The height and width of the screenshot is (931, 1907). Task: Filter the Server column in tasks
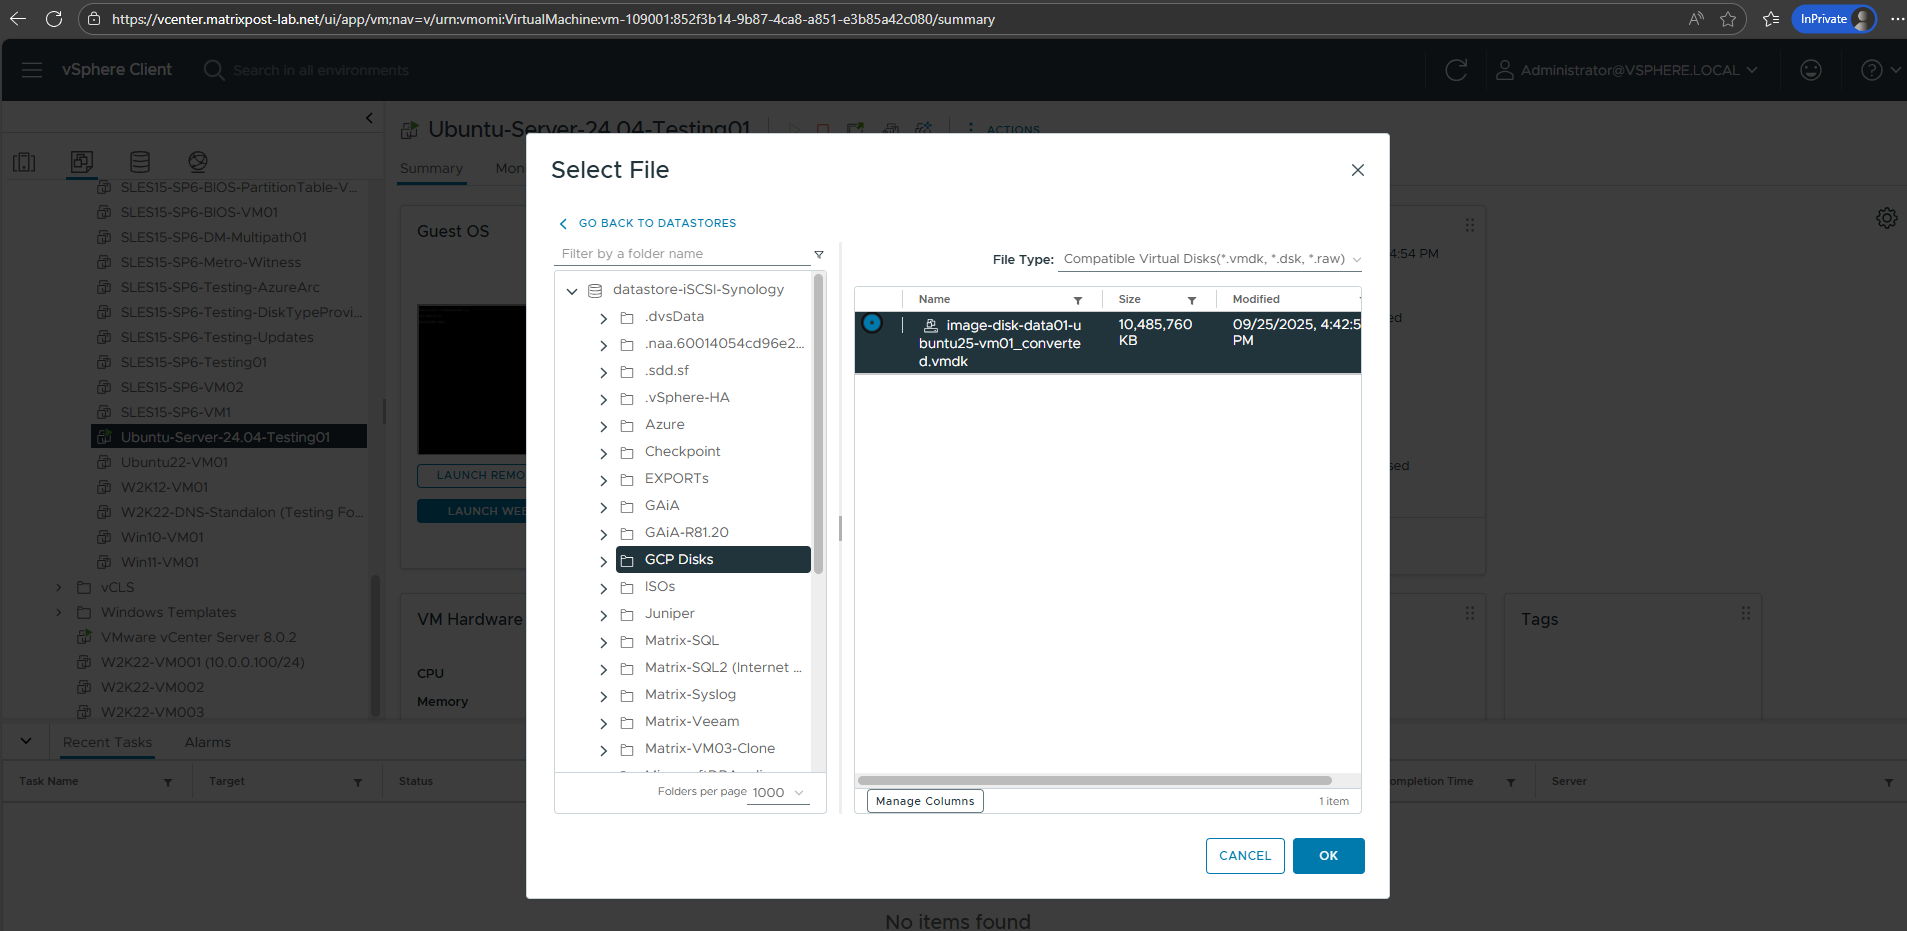[x=1889, y=782]
